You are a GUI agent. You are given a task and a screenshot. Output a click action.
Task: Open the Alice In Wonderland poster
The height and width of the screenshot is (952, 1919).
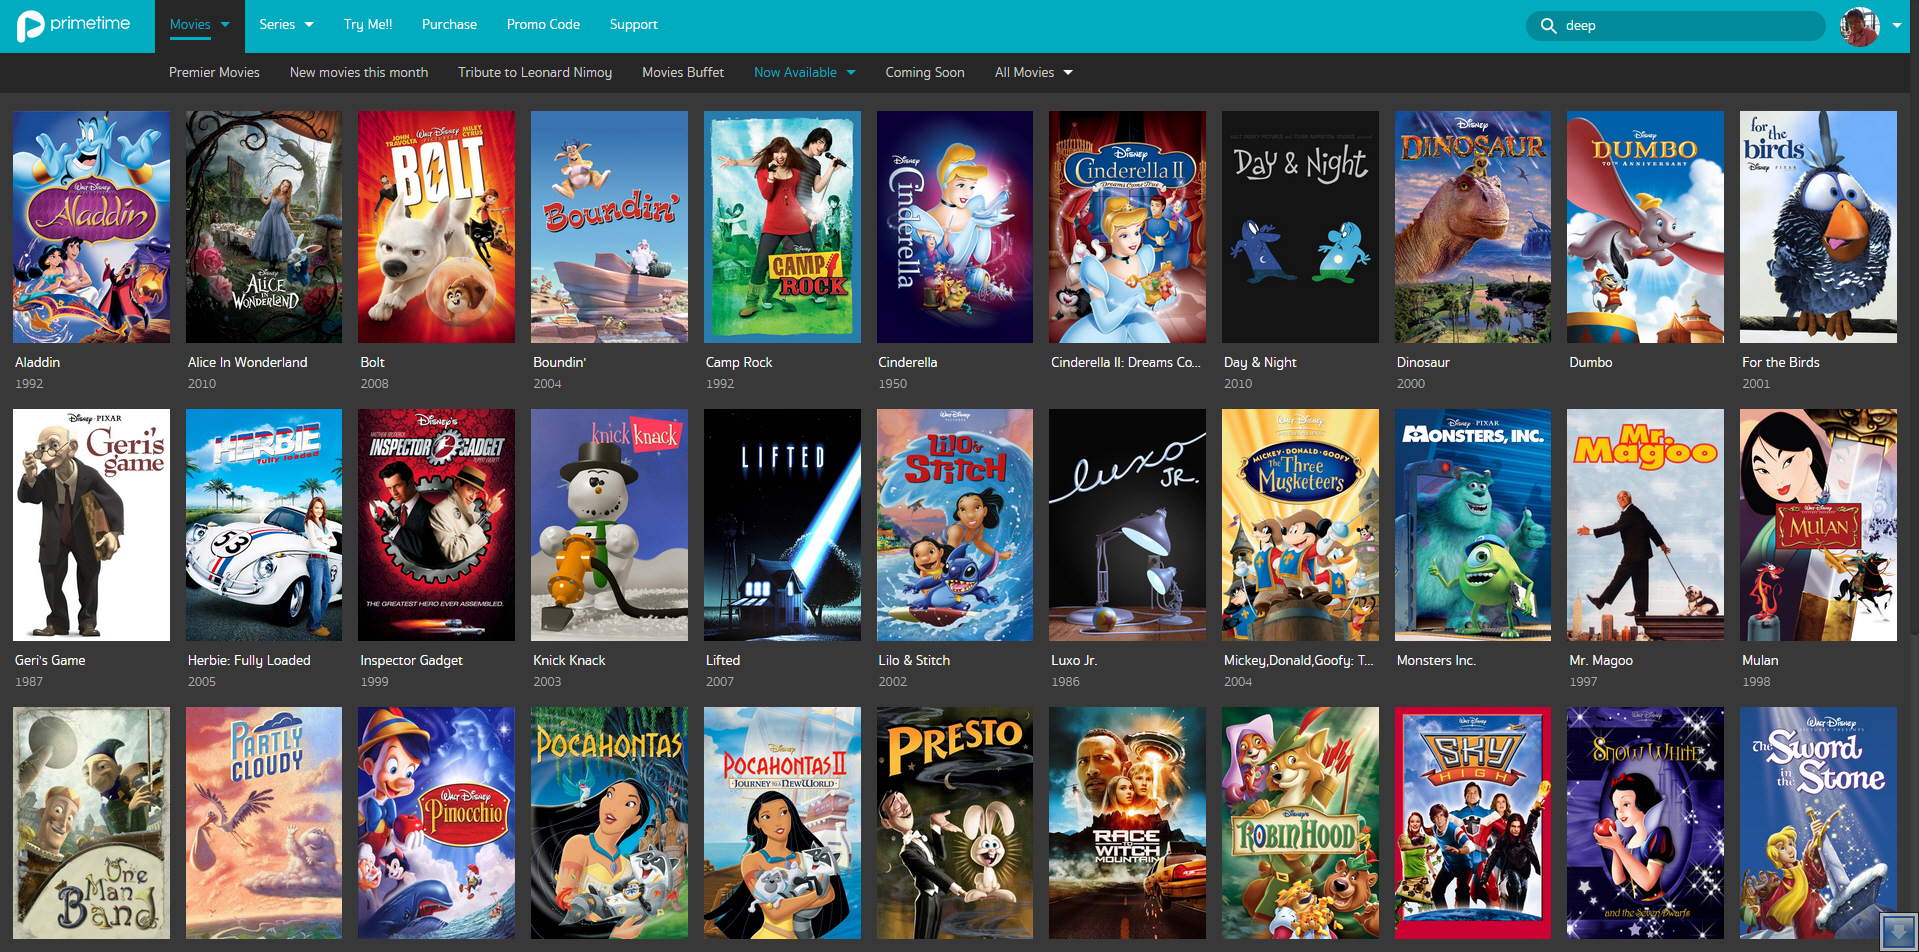click(264, 227)
